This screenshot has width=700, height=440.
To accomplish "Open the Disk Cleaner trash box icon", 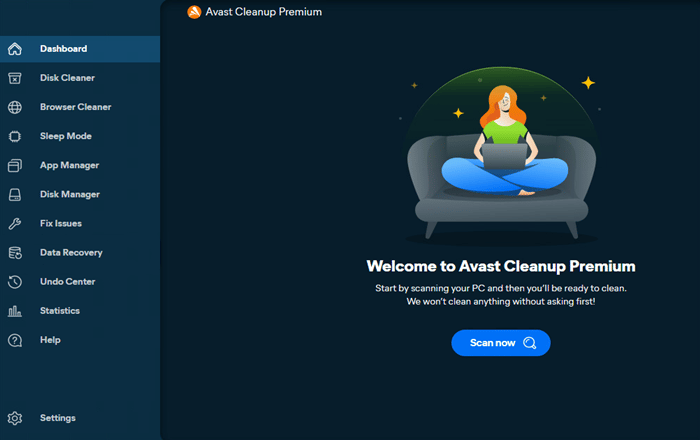I will 15,78.
